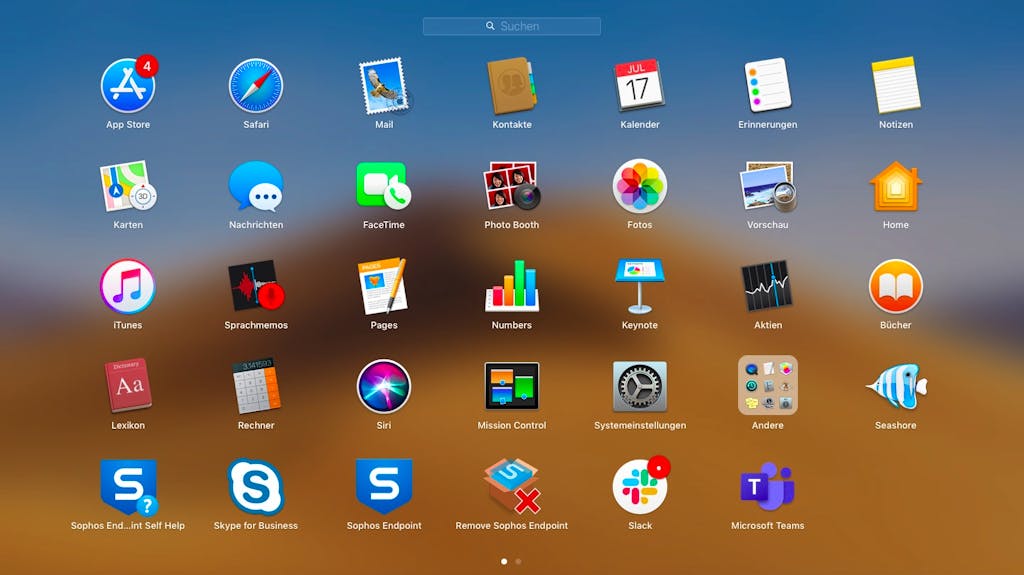The height and width of the screenshot is (575, 1024).
Task: Open the Lexikon dictionary
Action: click(x=128, y=386)
